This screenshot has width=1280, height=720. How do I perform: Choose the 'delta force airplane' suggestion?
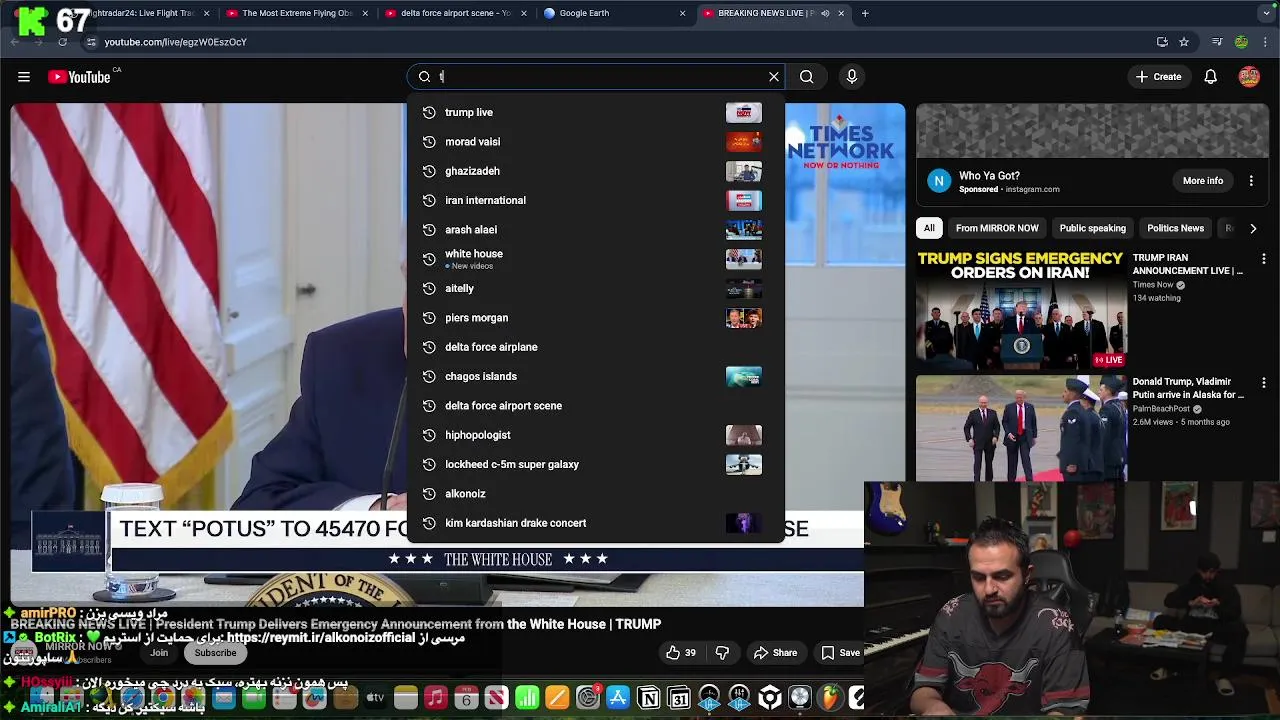[596, 347]
